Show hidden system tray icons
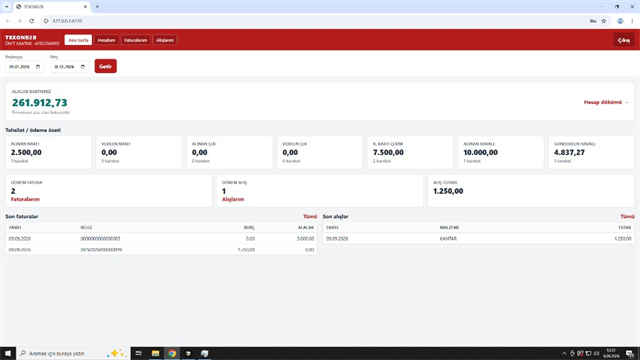Image resolution: width=640 pixels, height=360 pixels. pyautogui.click(x=564, y=353)
